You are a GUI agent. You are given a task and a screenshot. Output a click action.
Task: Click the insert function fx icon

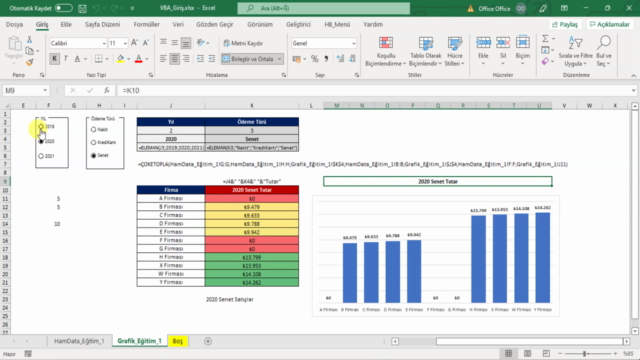point(107,90)
